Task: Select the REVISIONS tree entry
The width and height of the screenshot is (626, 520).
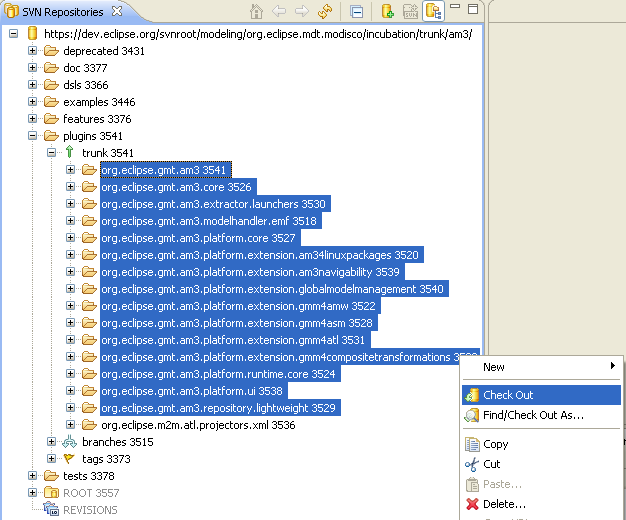Action: [90, 510]
